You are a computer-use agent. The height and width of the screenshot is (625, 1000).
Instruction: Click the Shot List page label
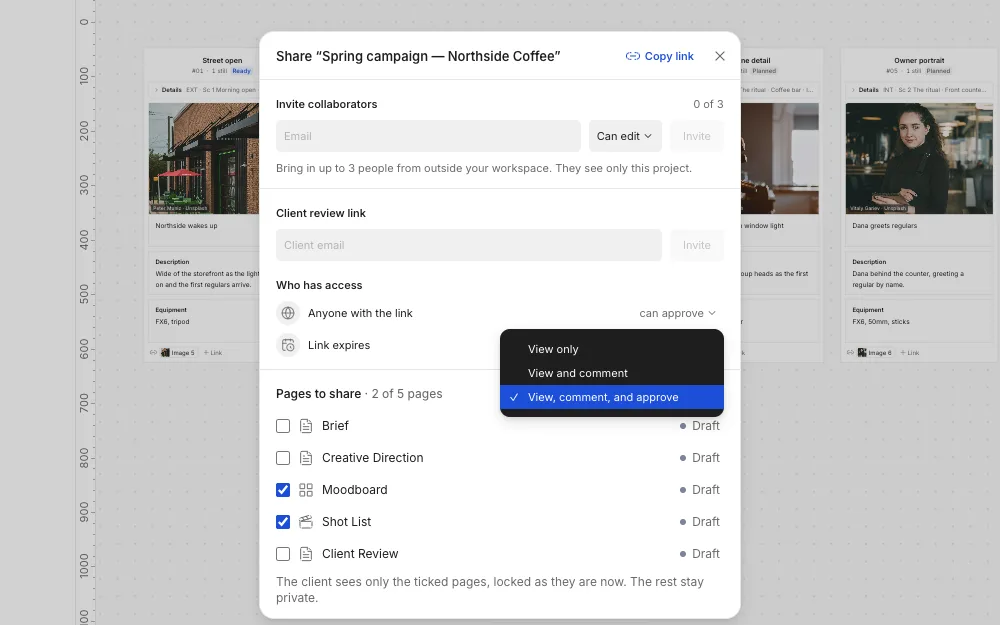346,522
